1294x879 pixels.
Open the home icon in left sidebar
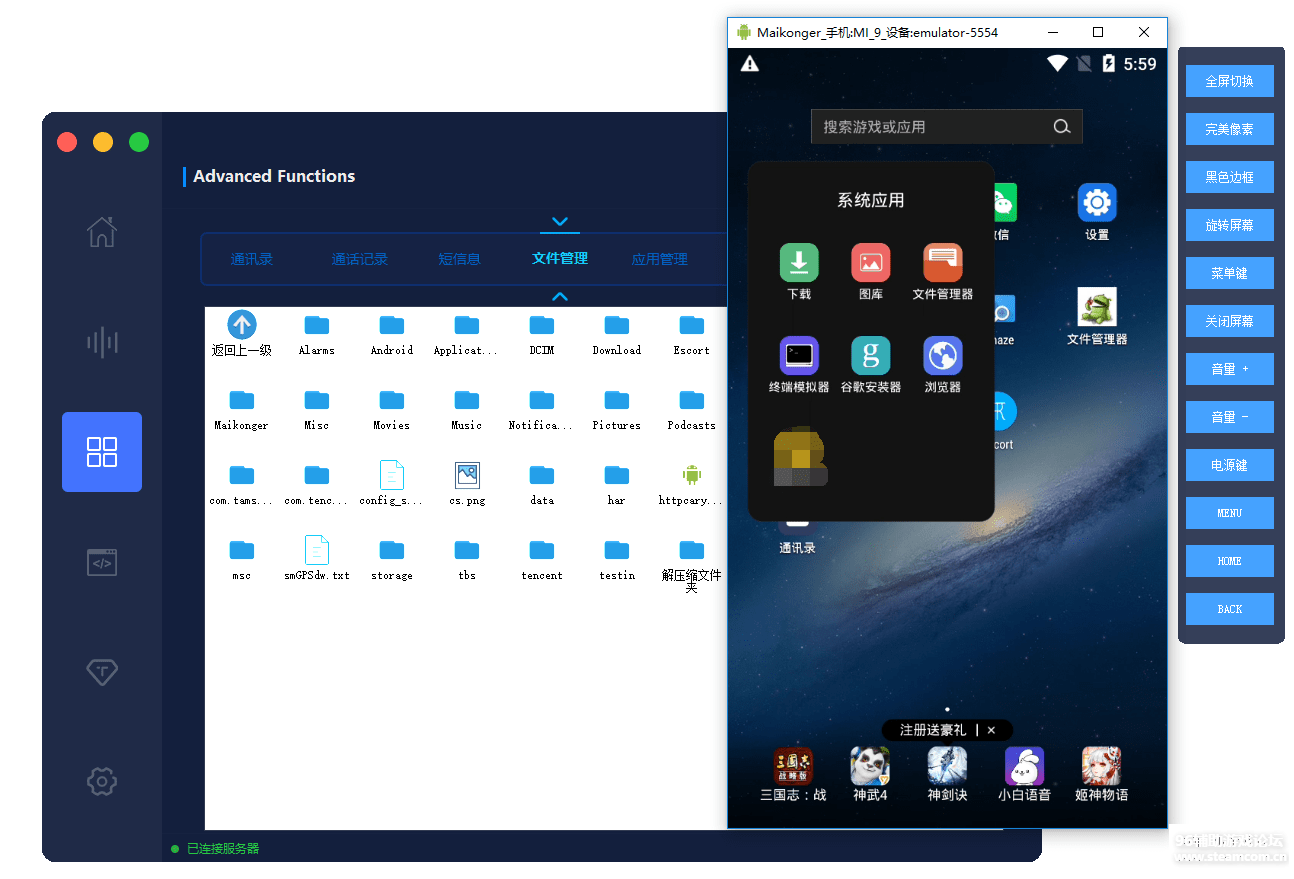pos(102,232)
